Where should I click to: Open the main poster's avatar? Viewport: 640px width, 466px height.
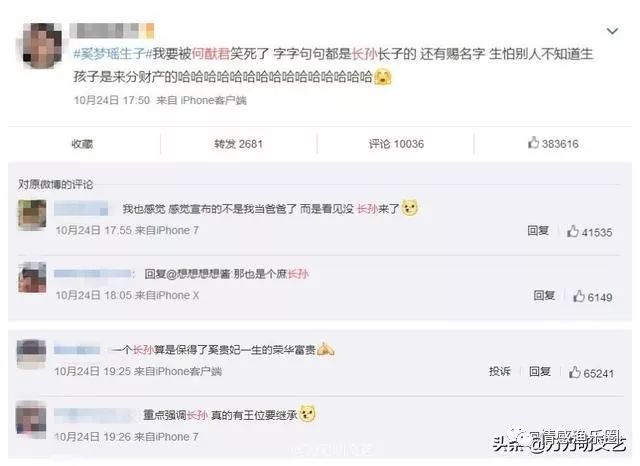tap(40, 44)
